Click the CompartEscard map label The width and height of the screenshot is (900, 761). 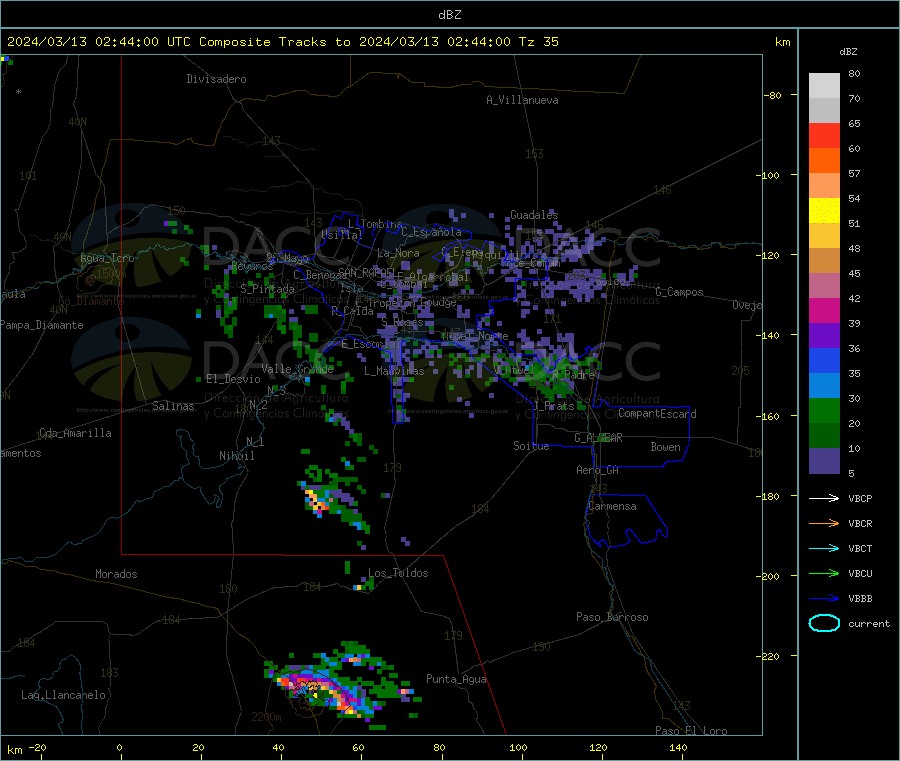pyautogui.click(x=657, y=413)
